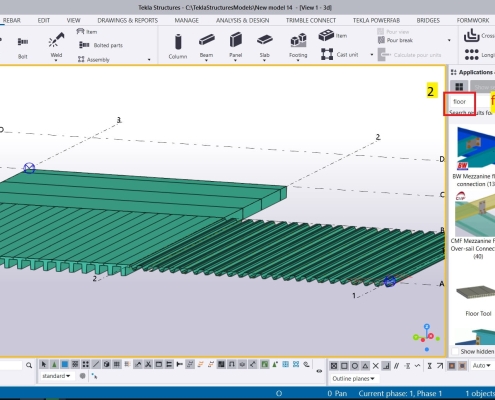Click the Quick Launch input field
495x400 pixels.
click(11, 366)
